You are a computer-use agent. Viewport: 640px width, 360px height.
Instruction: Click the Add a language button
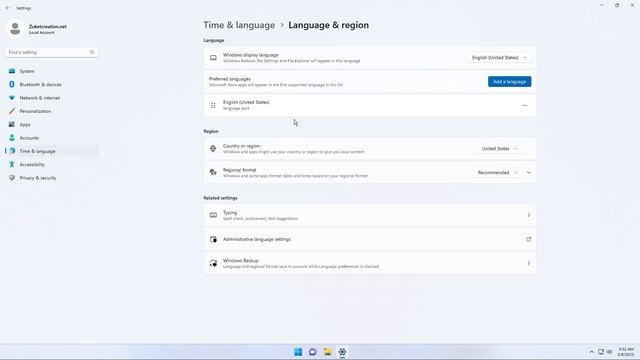pyautogui.click(x=509, y=82)
